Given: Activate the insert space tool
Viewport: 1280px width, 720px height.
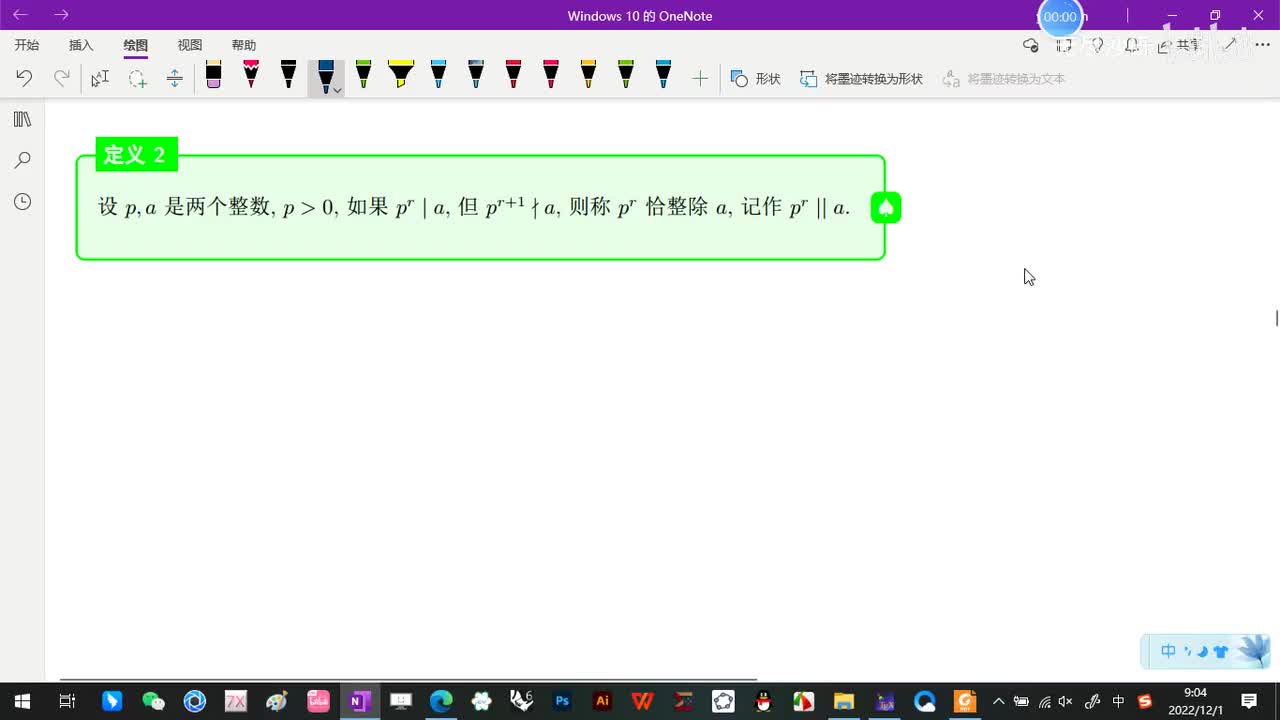Looking at the screenshot, I should pos(174,78).
